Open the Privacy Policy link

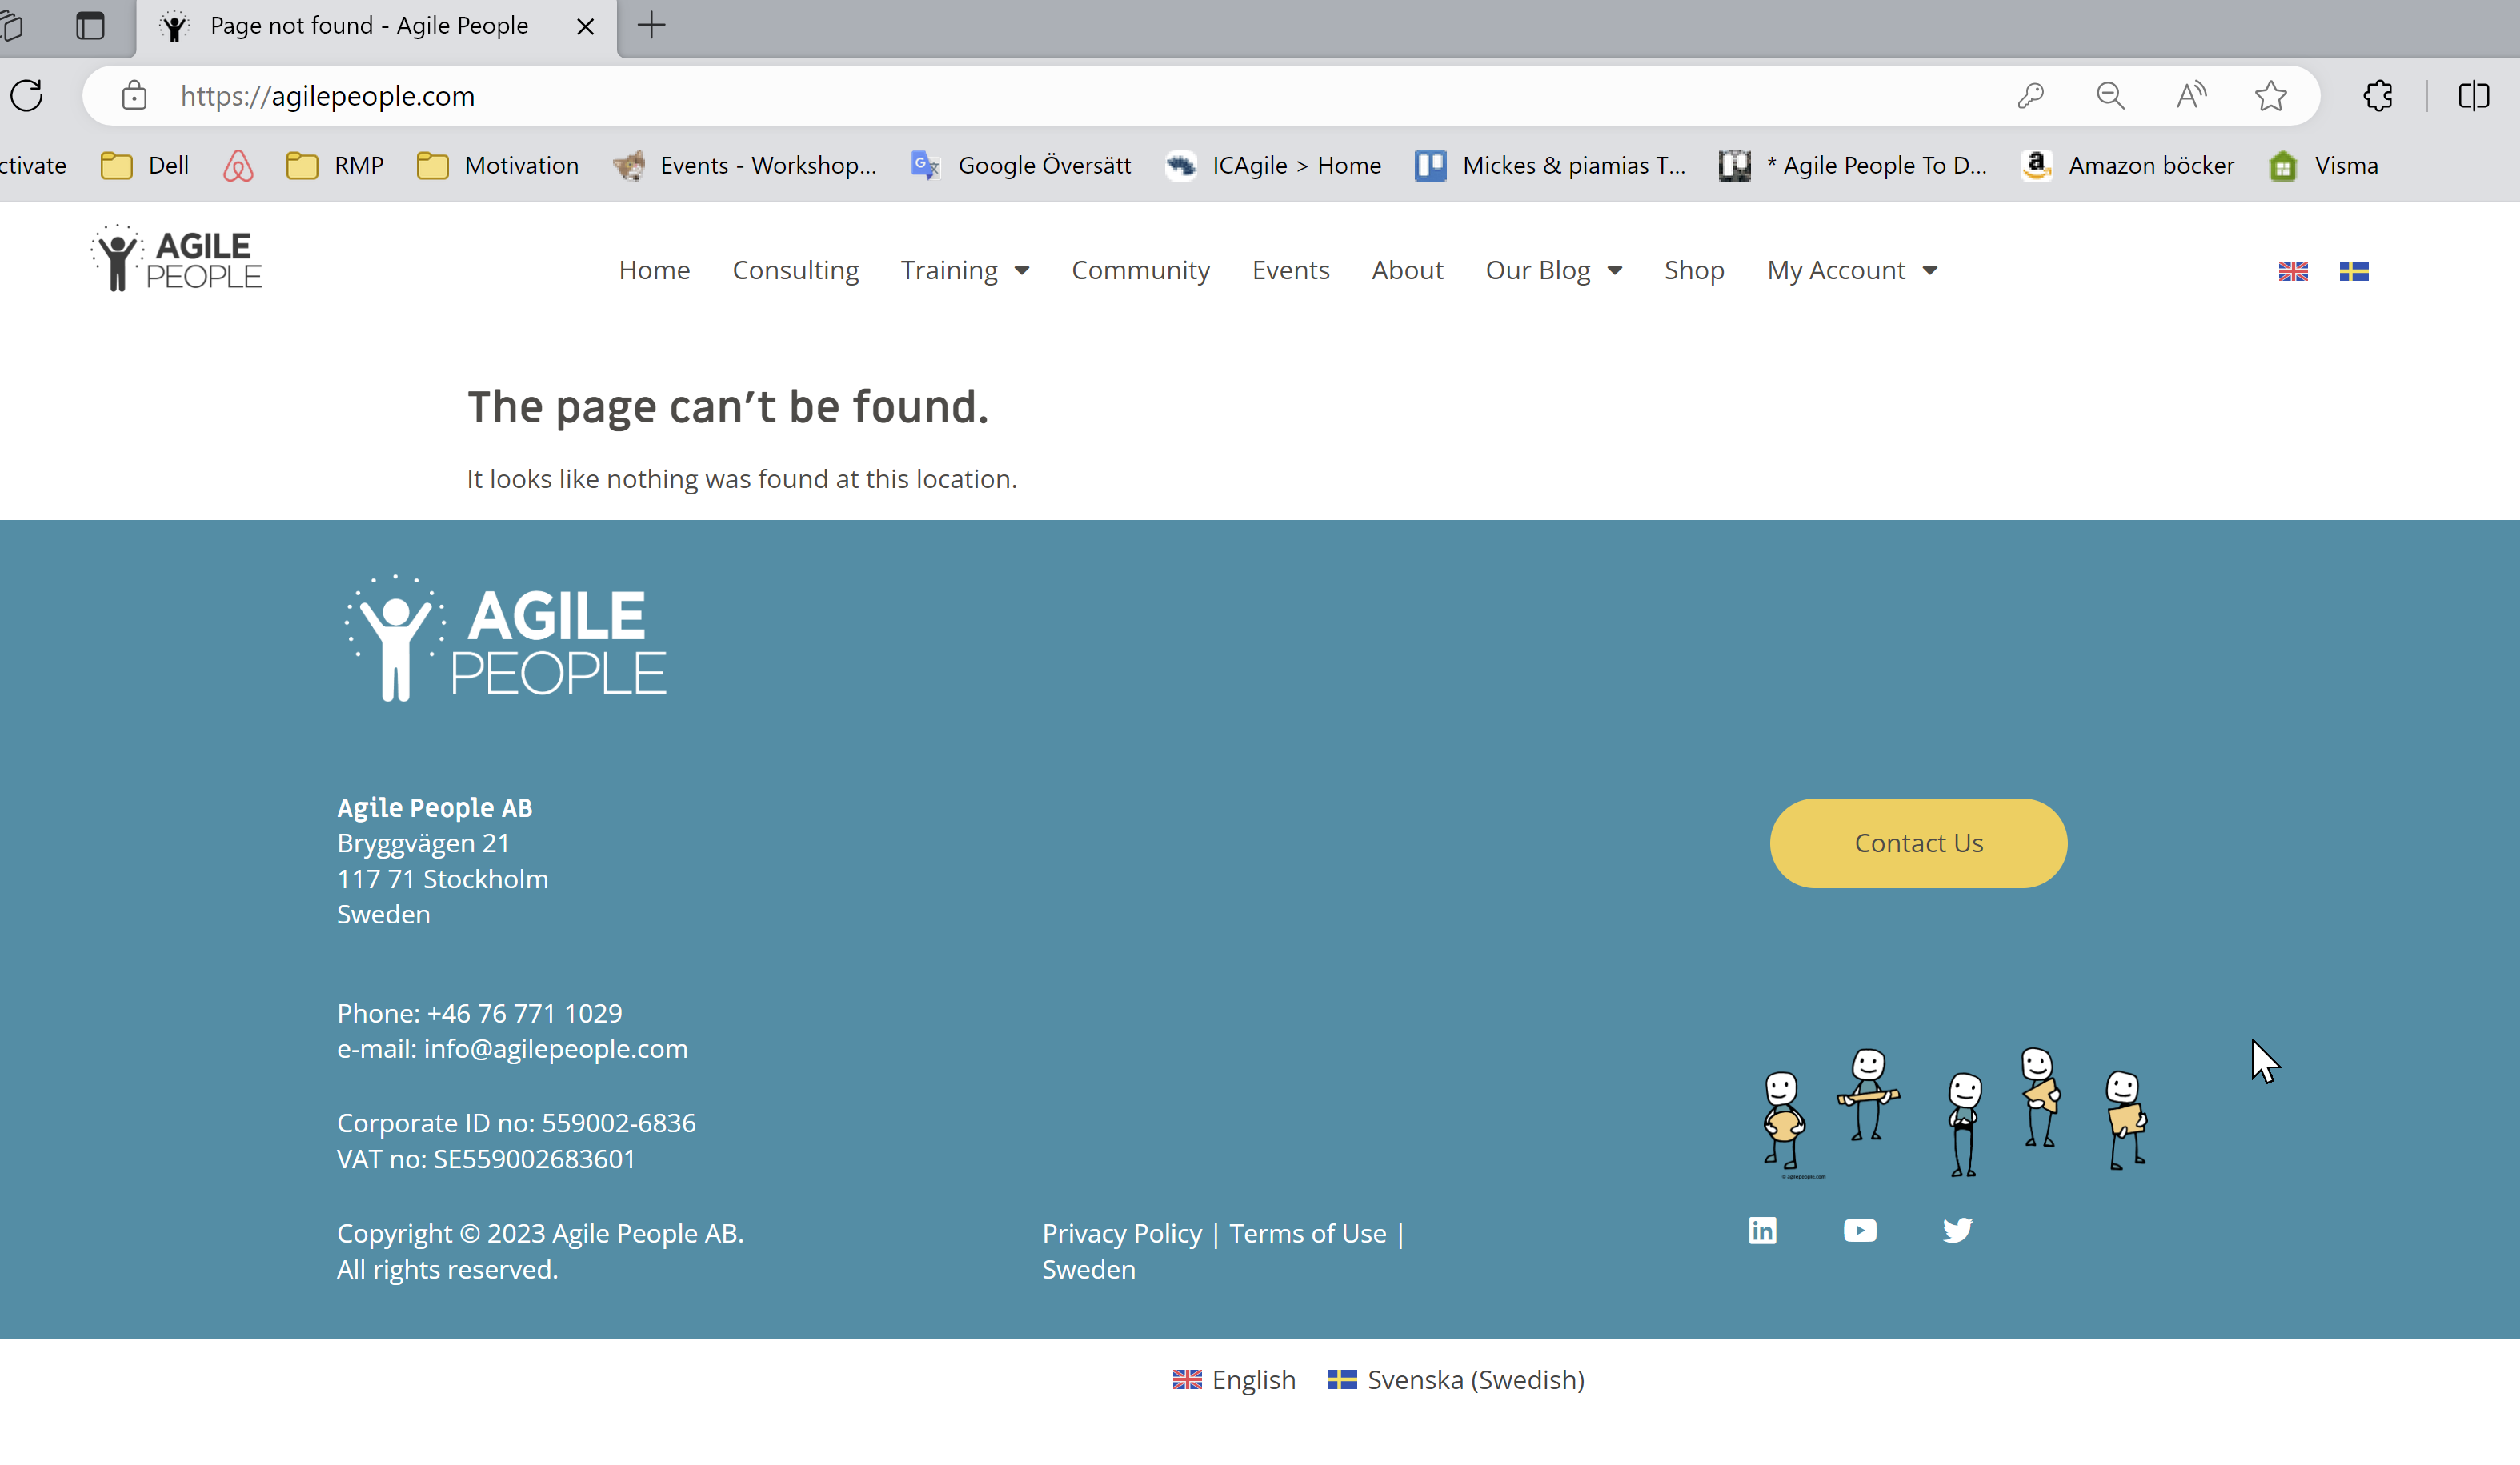click(x=1122, y=1233)
